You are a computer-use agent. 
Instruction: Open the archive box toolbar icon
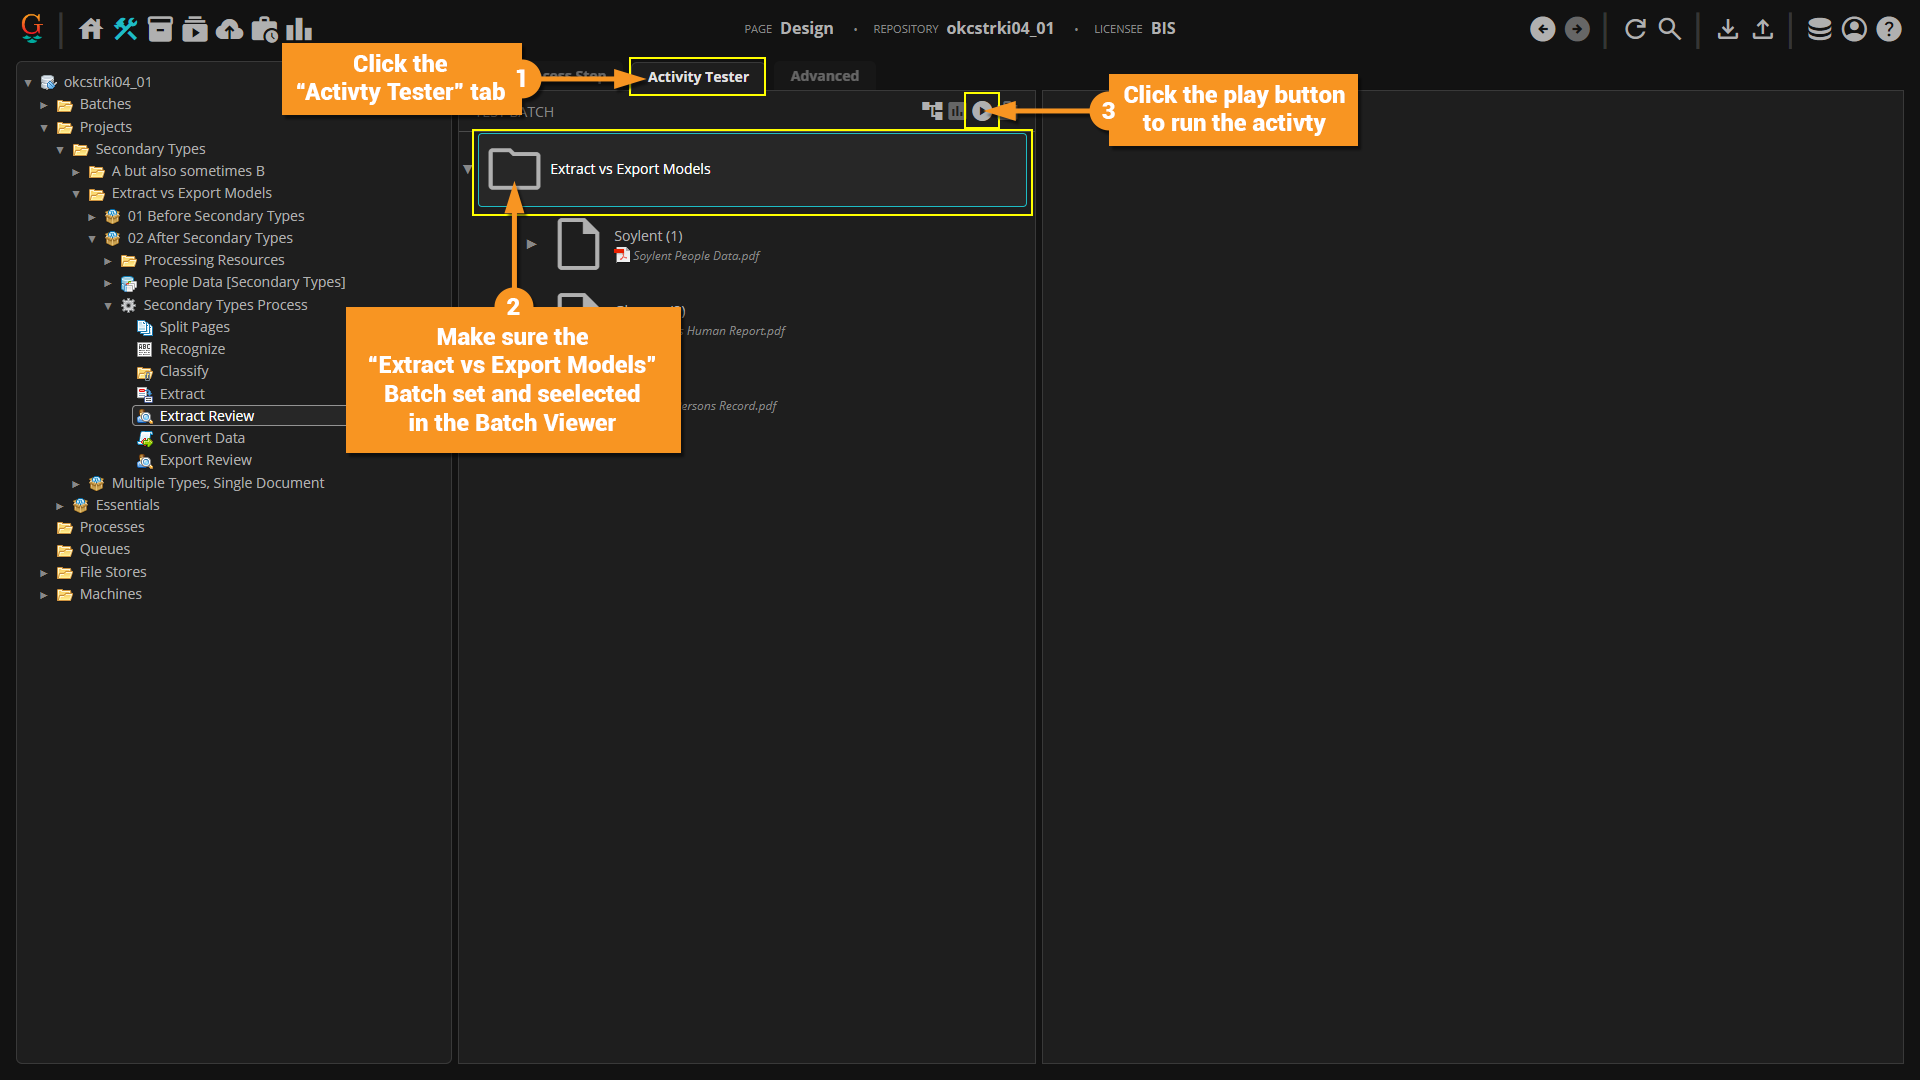pyautogui.click(x=160, y=29)
